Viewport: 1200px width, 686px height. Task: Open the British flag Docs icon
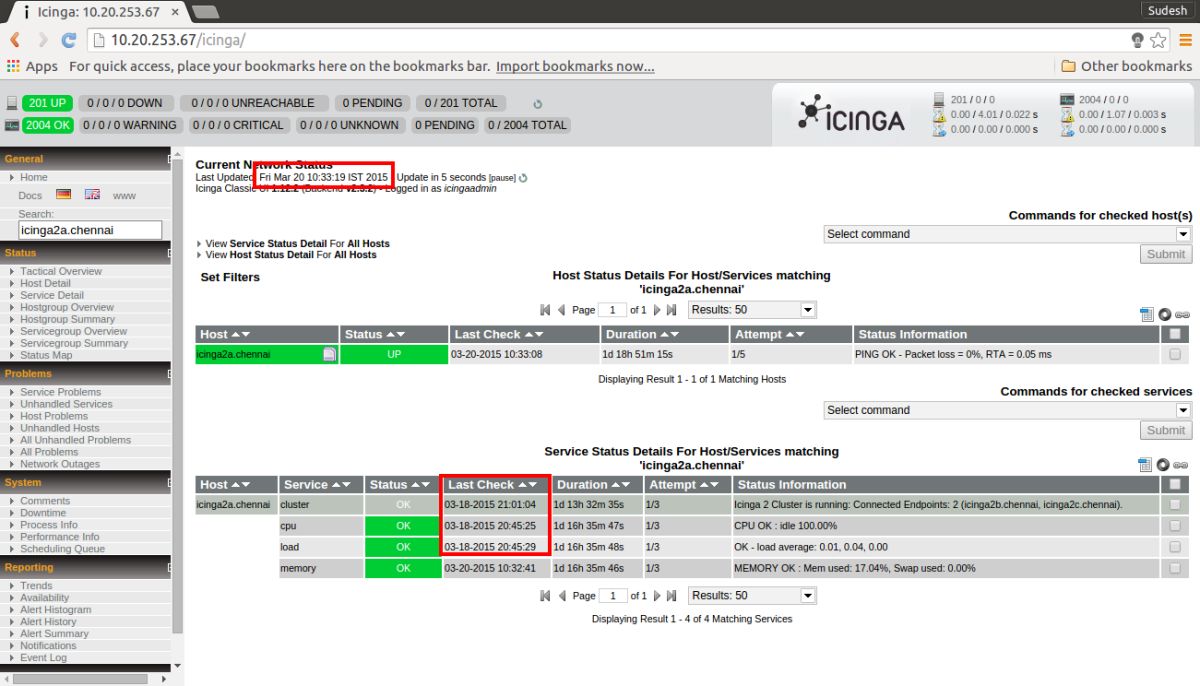point(92,195)
